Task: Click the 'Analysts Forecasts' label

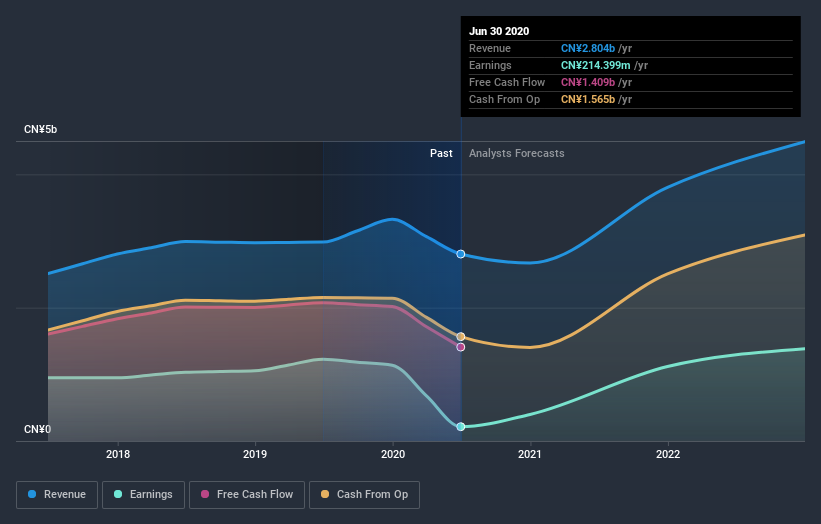Action: coord(516,153)
